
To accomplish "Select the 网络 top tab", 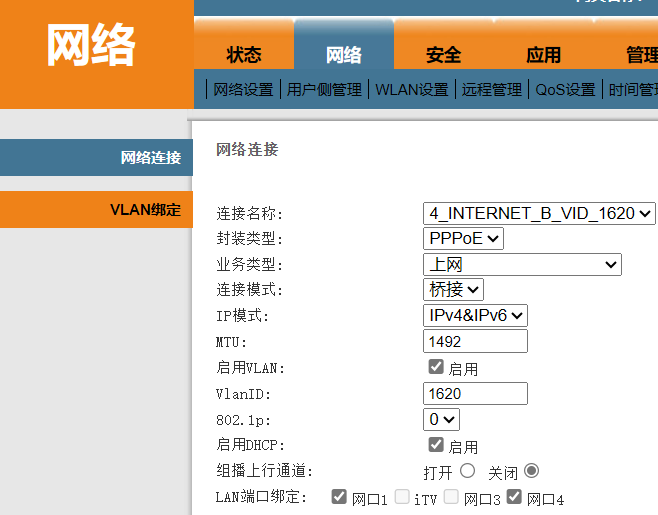I will tap(343, 55).
